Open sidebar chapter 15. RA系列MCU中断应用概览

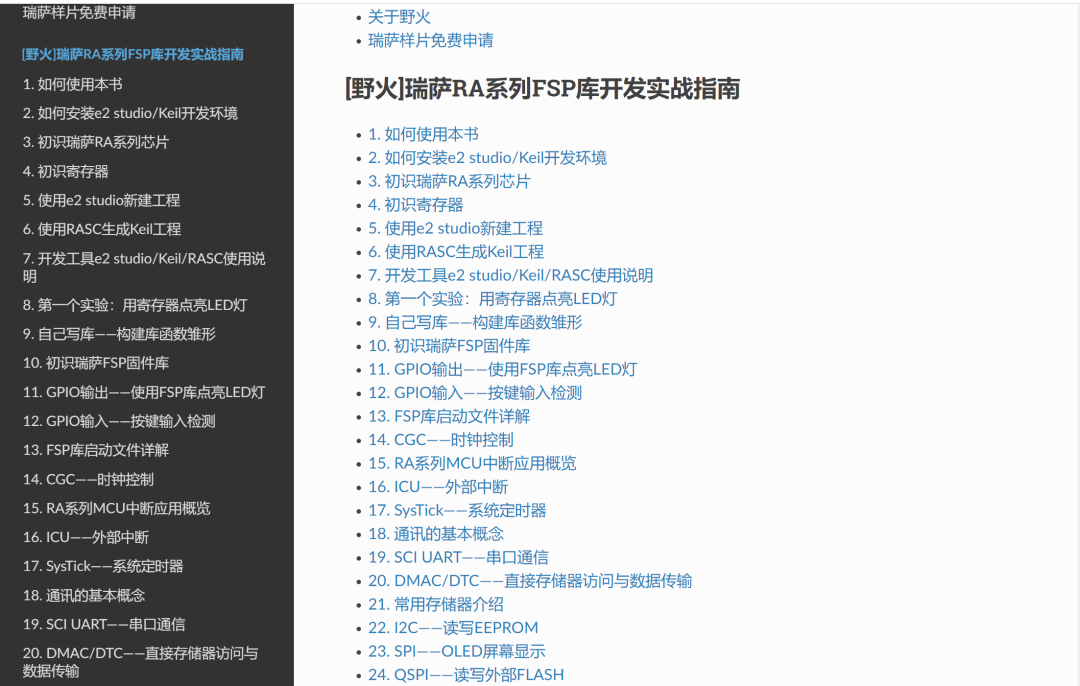116,508
